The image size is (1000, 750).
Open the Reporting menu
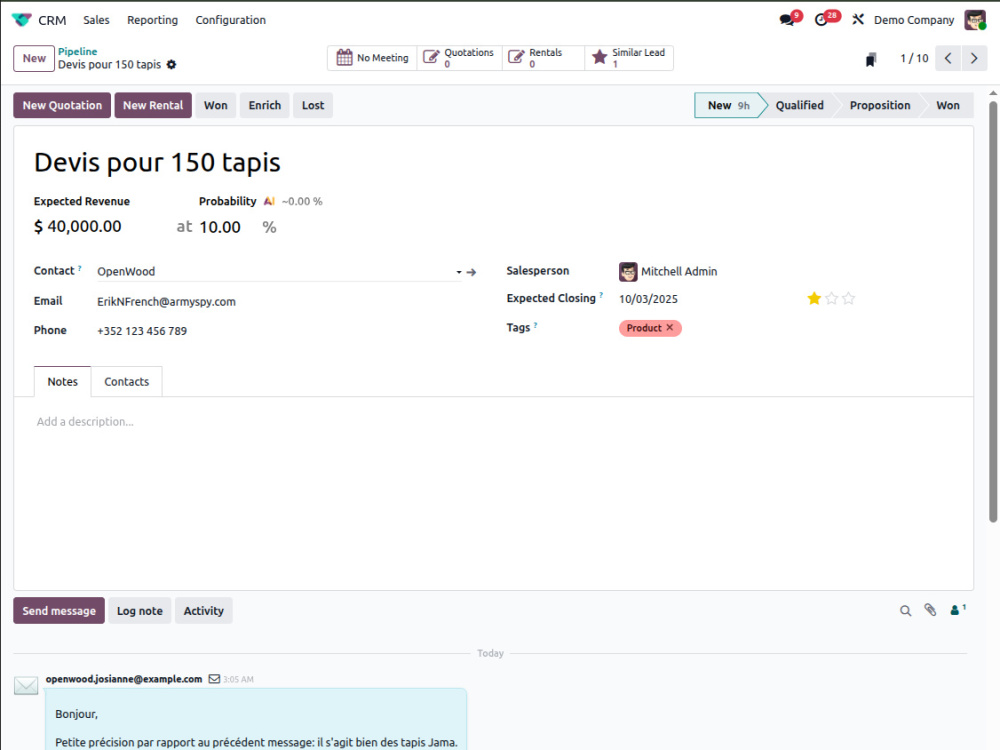coord(152,20)
